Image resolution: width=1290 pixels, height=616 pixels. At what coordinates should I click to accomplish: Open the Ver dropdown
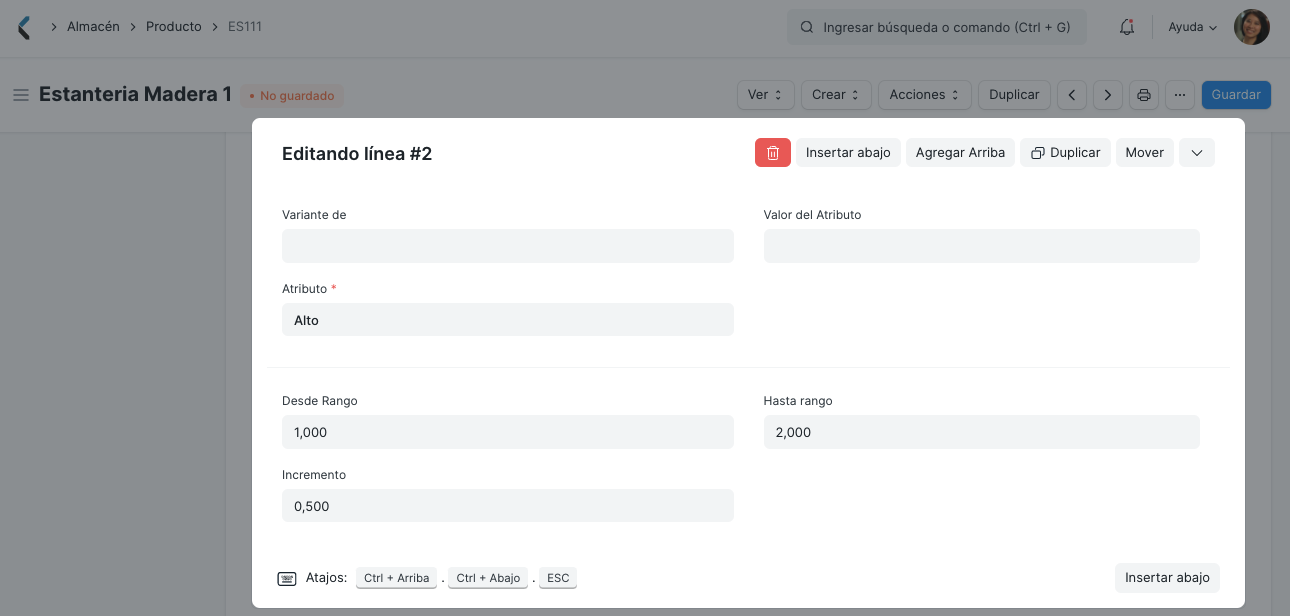765,95
